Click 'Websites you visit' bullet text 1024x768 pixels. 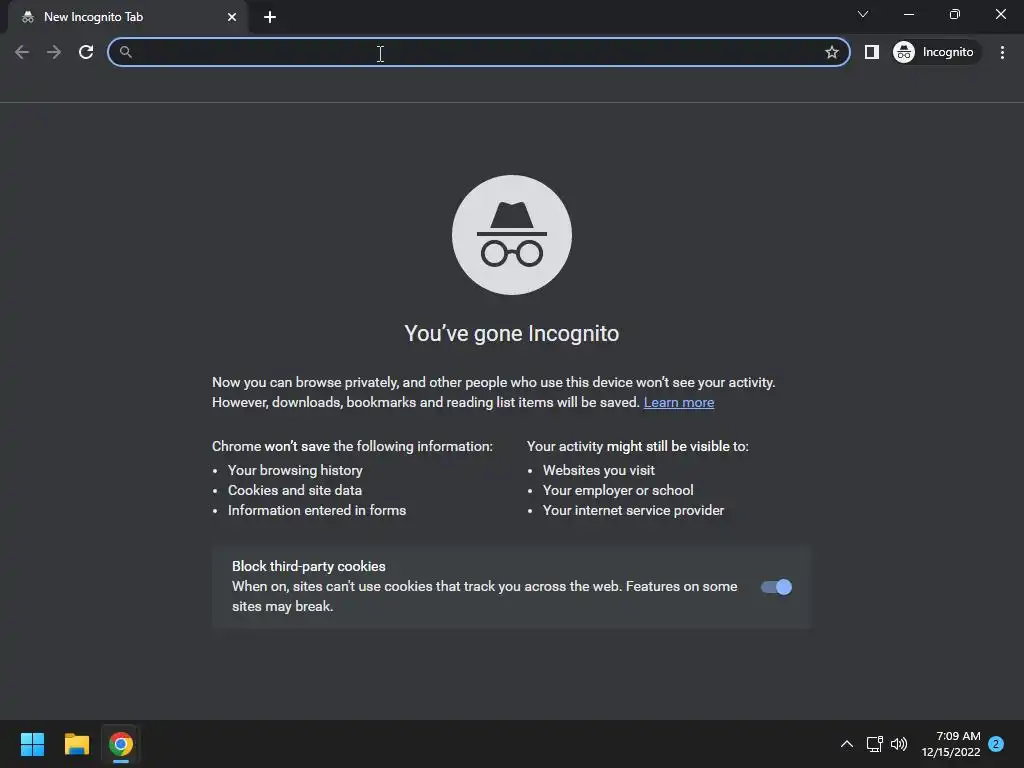point(599,470)
